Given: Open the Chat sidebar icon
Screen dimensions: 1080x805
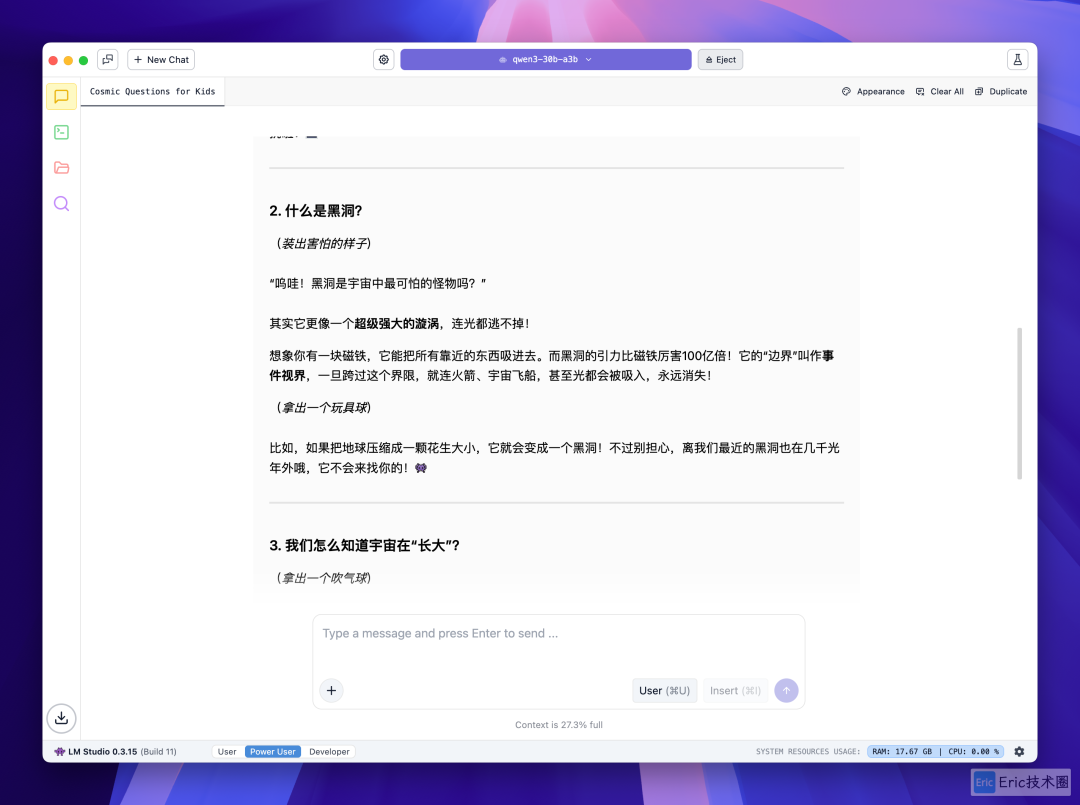Looking at the screenshot, I should point(61,96).
